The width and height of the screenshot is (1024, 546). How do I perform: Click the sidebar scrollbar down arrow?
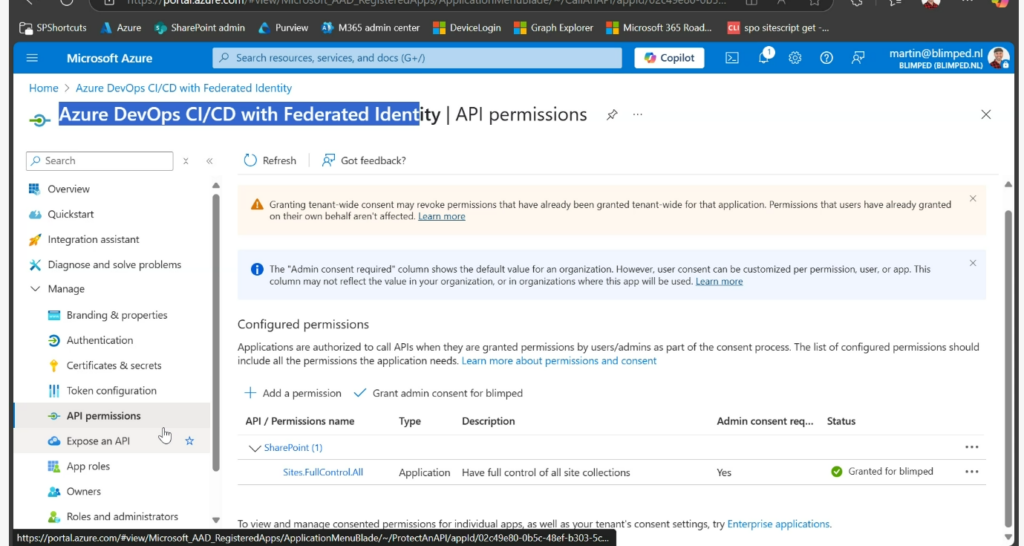point(216,521)
